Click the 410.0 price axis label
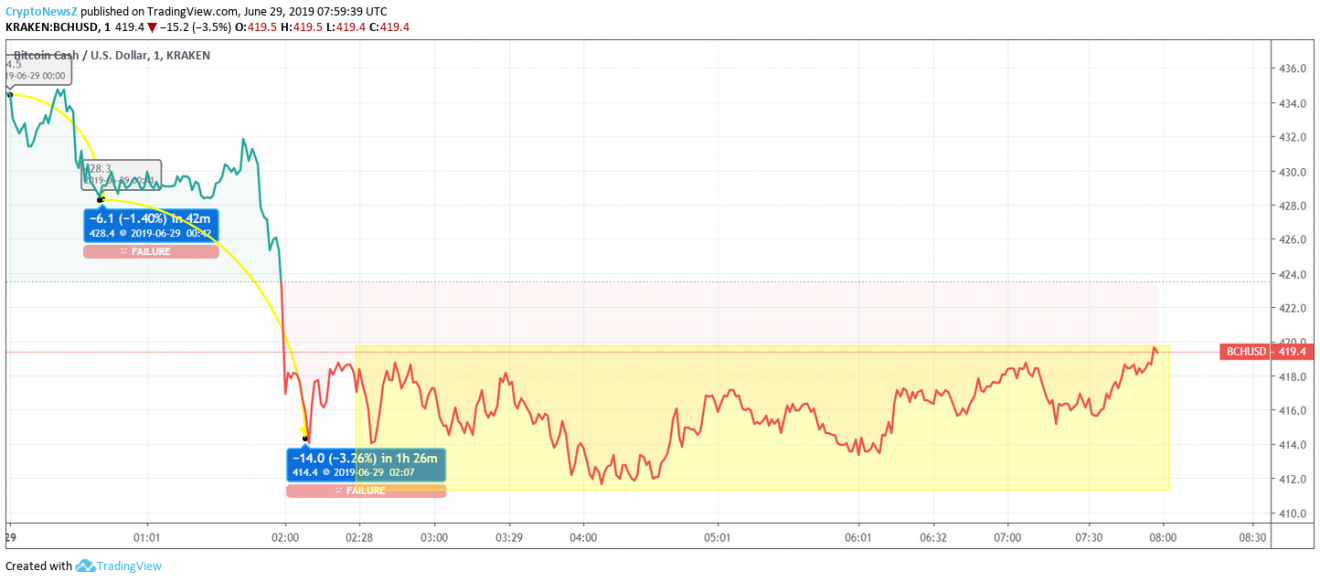The image size is (1320, 582). point(1294,514)
